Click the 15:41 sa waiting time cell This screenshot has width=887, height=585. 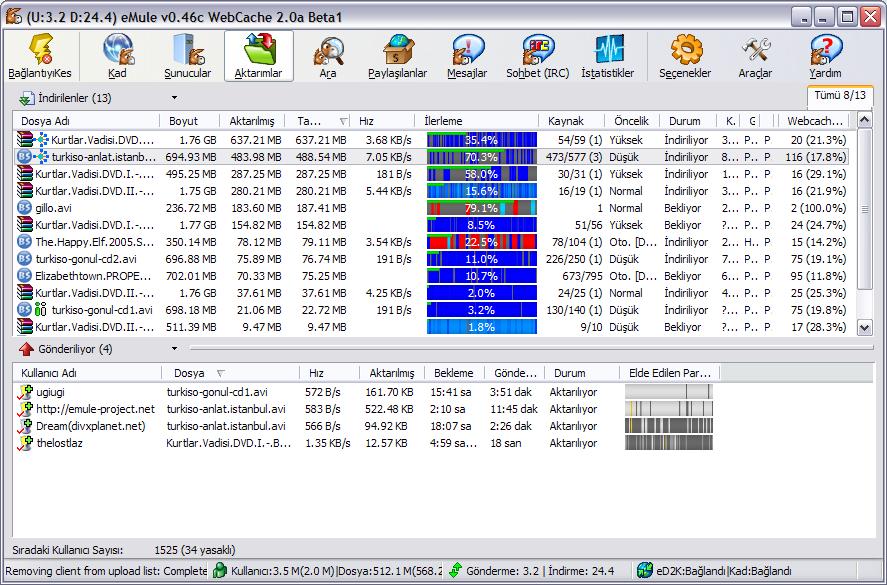point(451,392)
